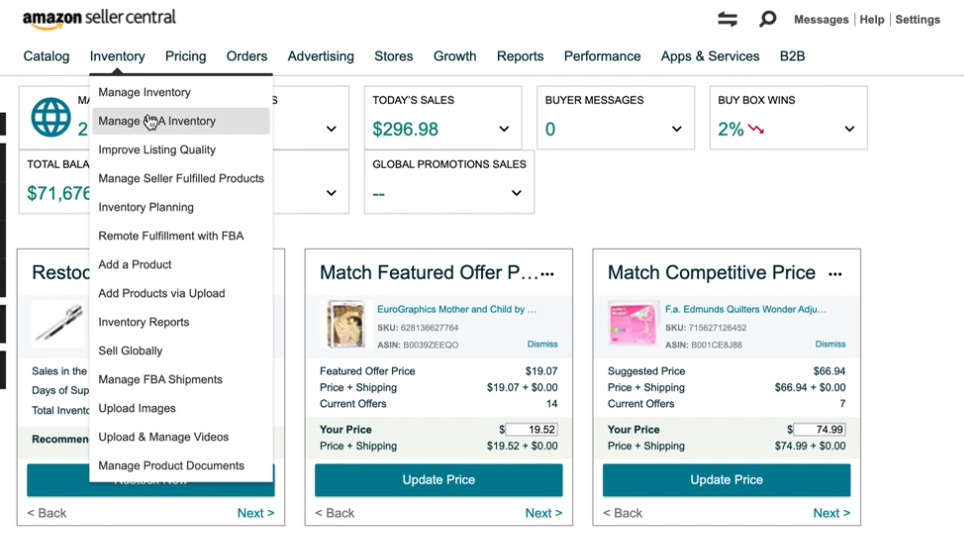964x544 pixels.
Task: Open the Reports menu
Action: [x=520, y=57]
